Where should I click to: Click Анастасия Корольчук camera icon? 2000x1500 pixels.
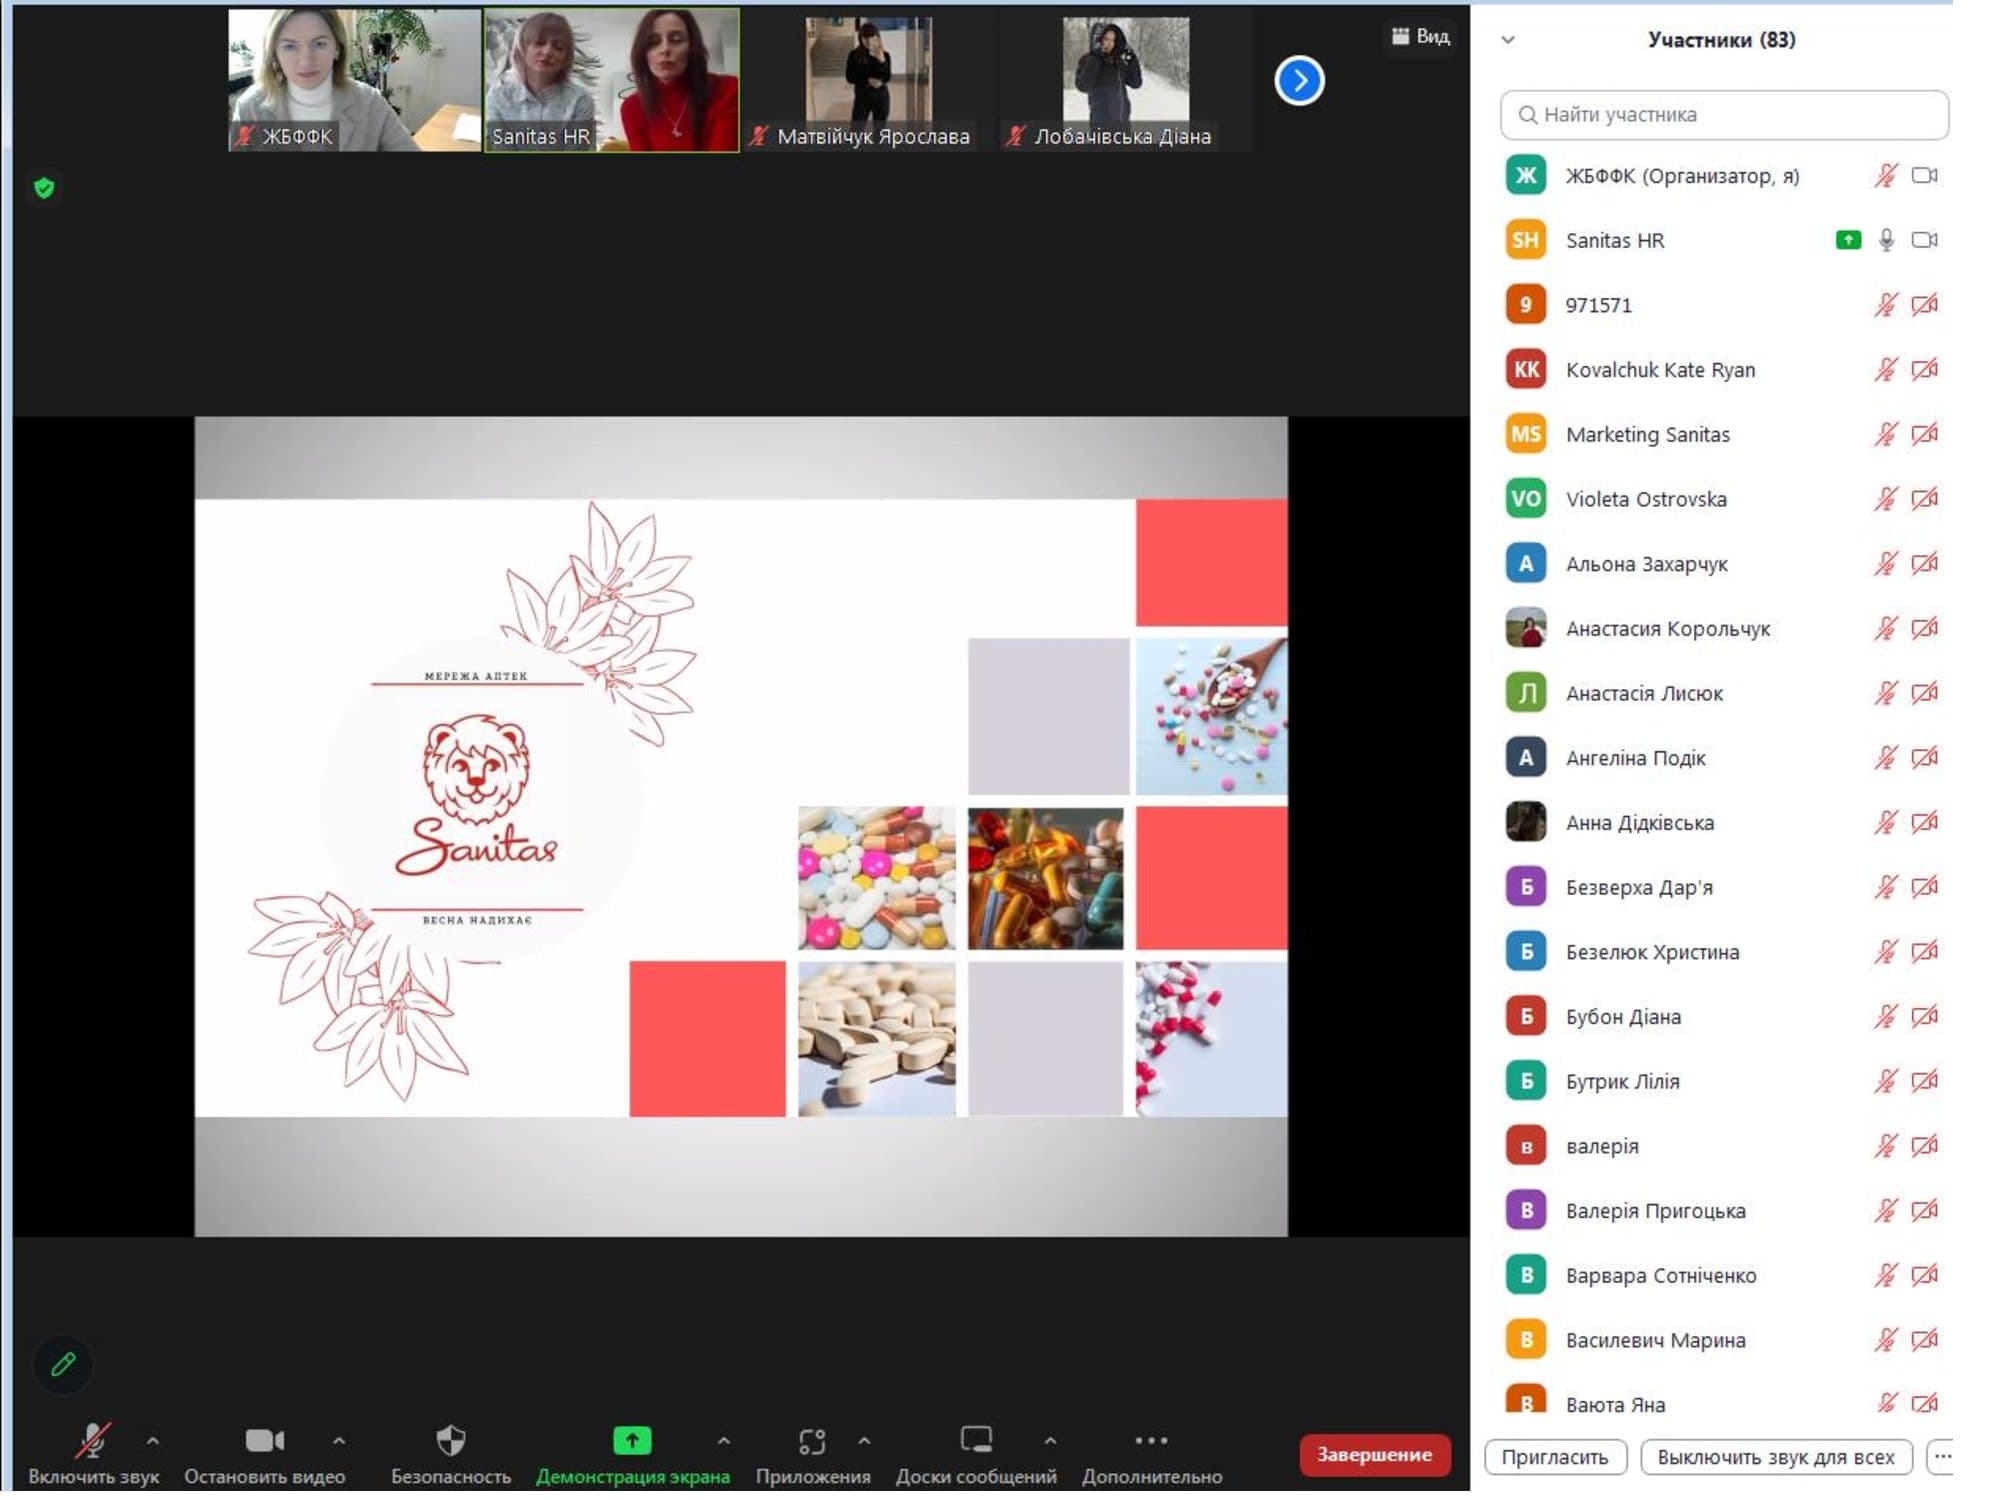[1925, 628]
